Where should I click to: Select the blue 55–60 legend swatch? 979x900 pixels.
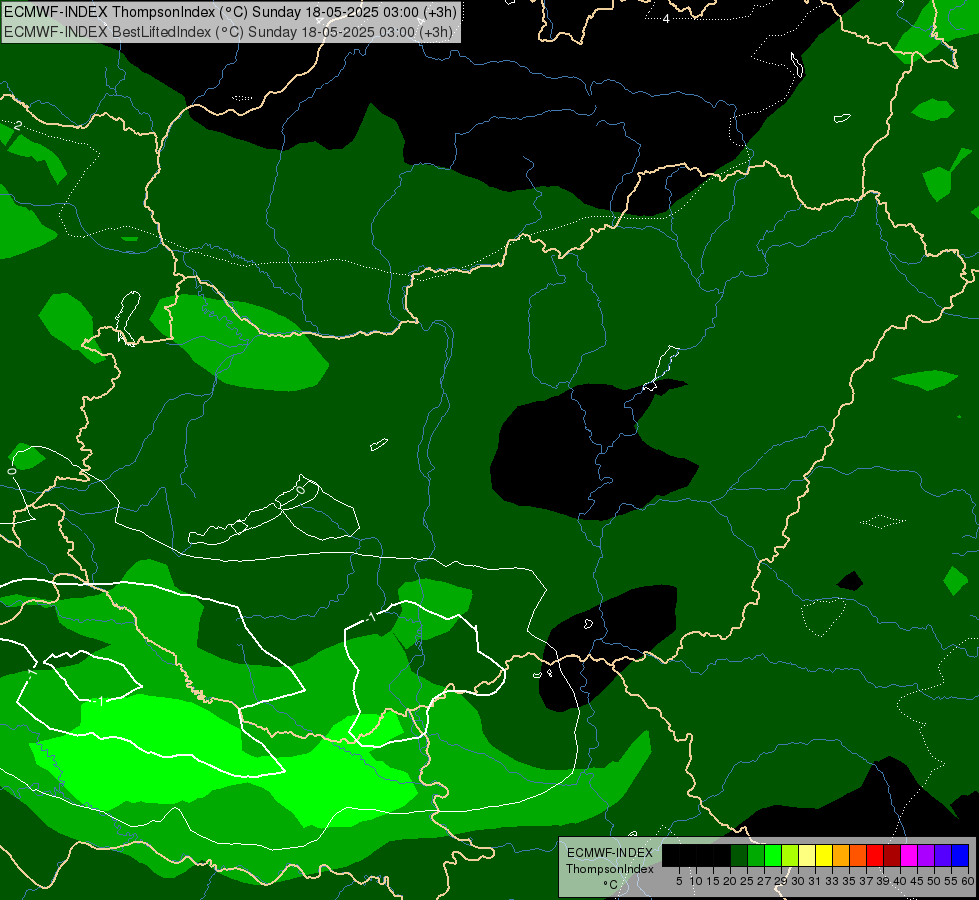coord(959,856)
